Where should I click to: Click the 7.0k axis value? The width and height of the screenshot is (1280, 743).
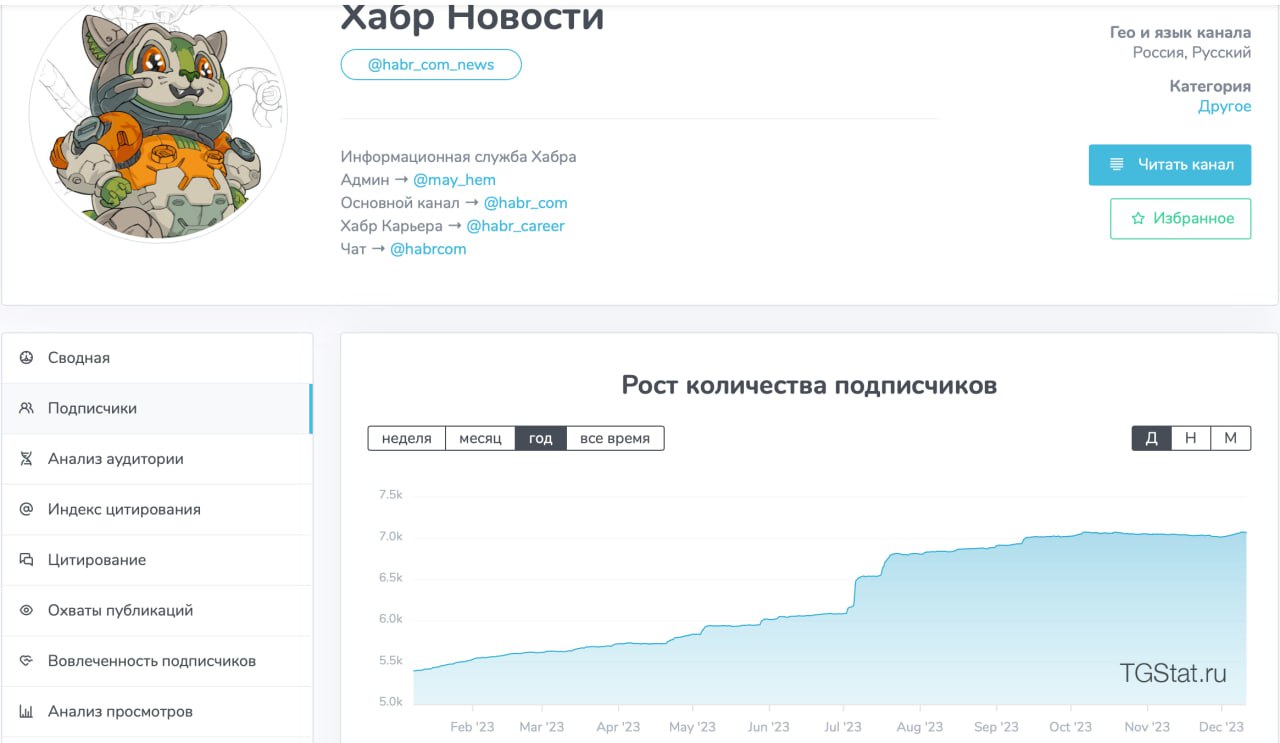coord(391,537)
